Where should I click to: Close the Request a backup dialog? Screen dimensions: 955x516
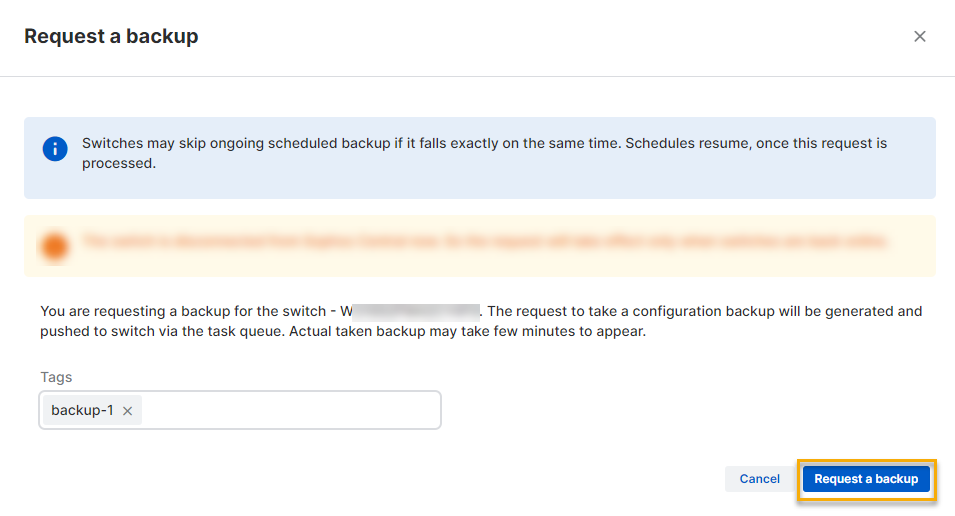920,37
